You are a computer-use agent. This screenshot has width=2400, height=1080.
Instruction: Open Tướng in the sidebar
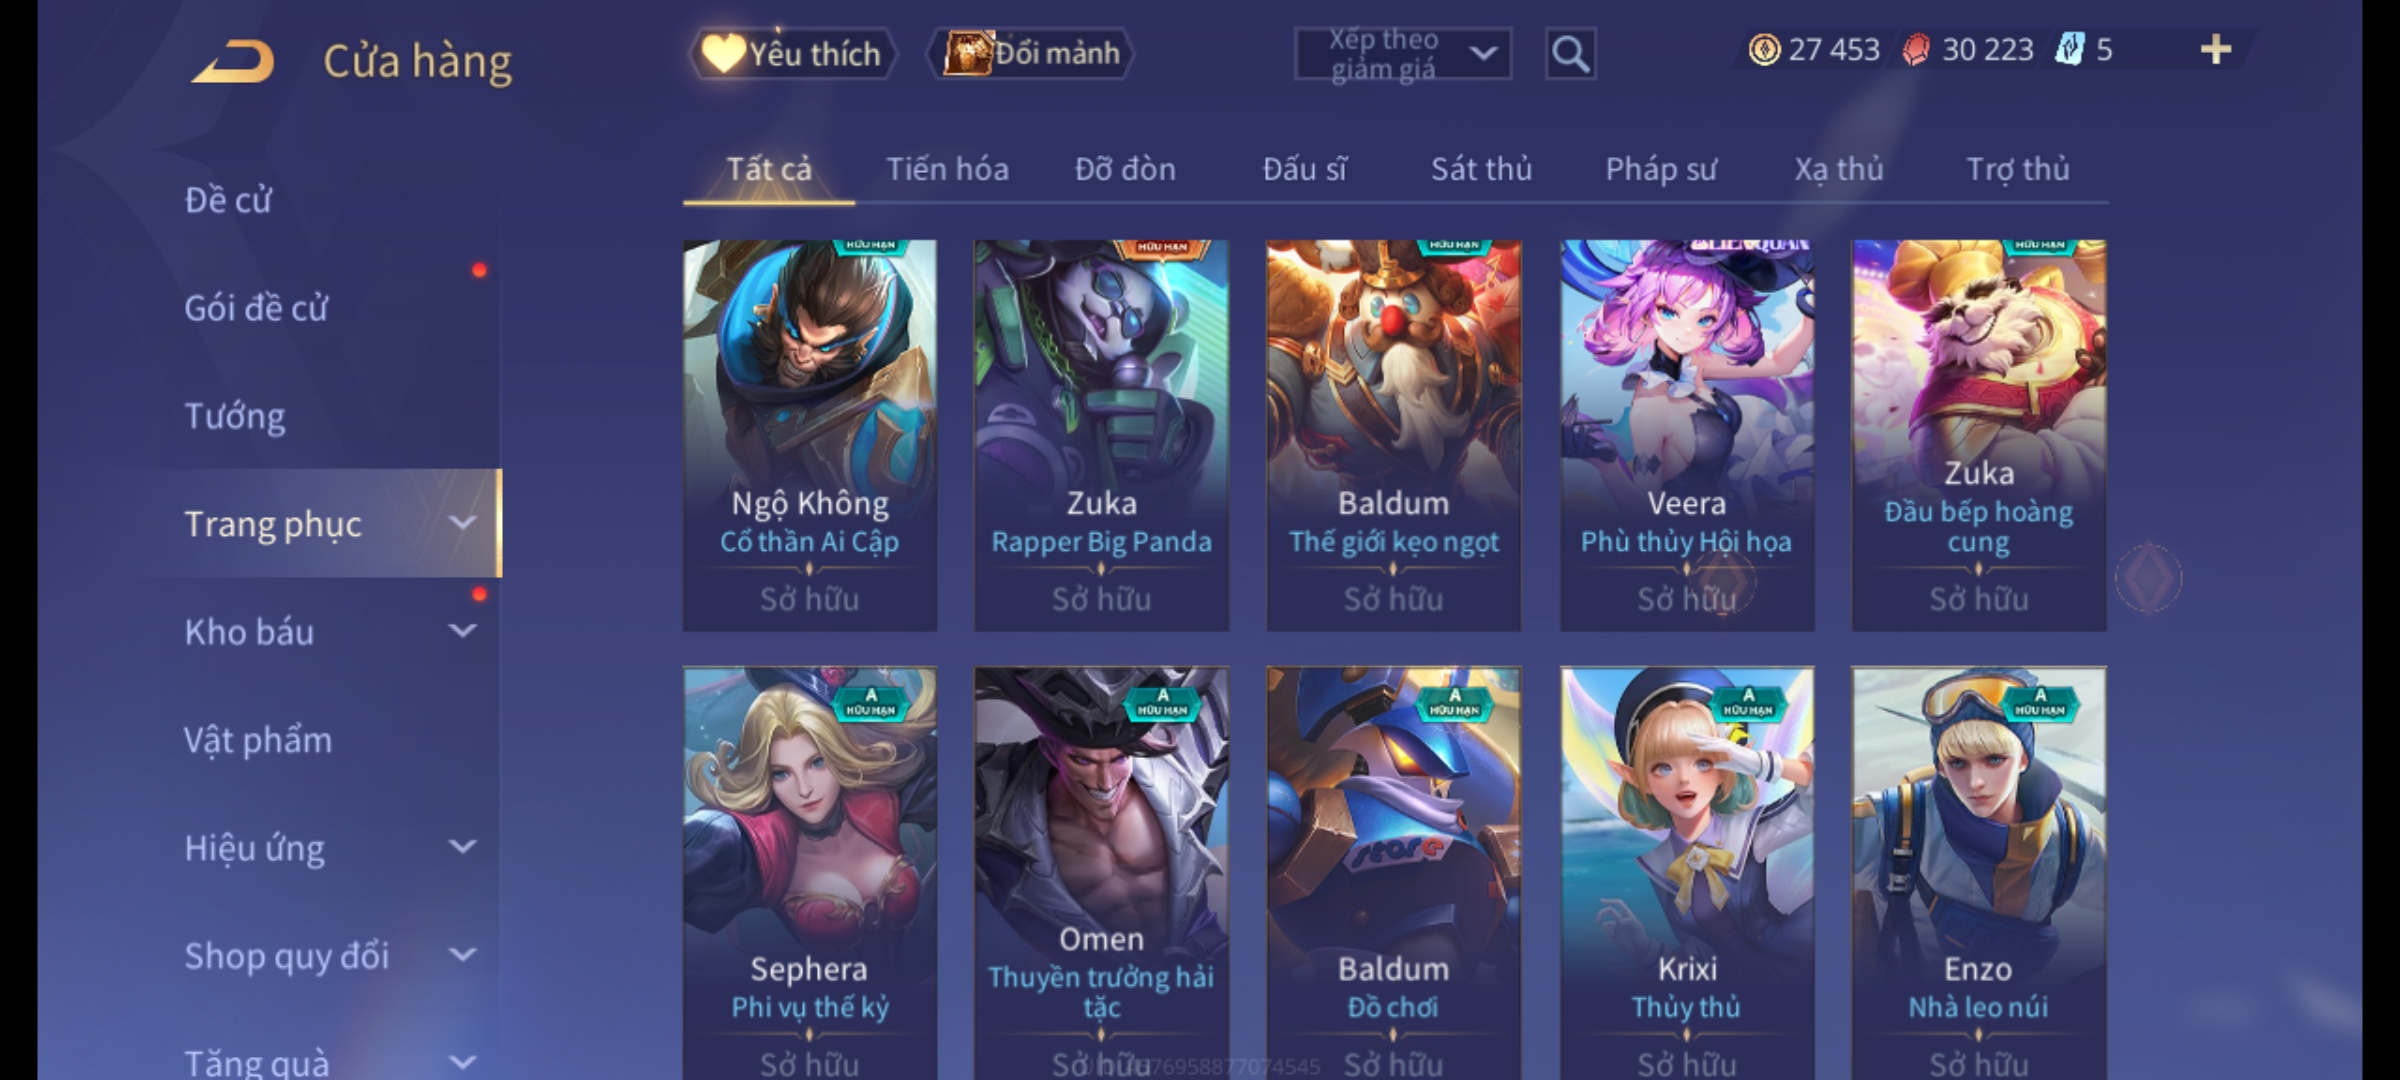point(235,415)
